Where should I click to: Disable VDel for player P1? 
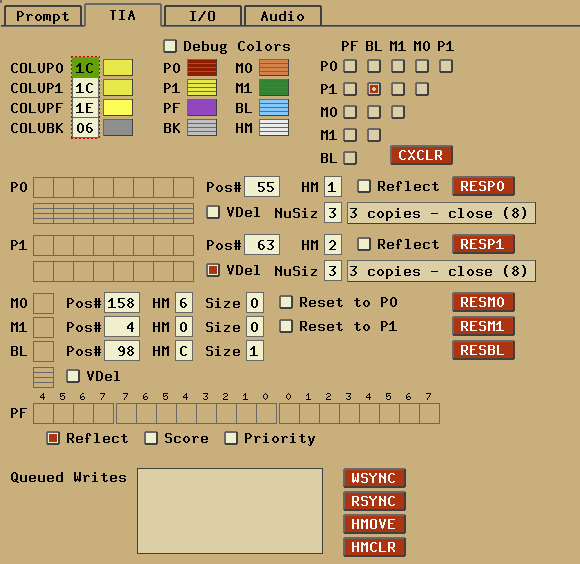(213, 270)
